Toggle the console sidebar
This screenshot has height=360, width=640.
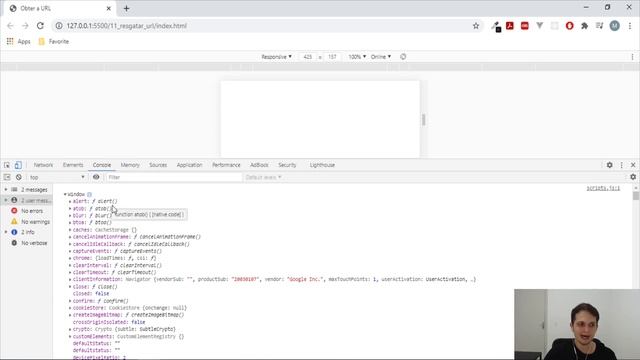pyautogui.click(x=7, y=177)
